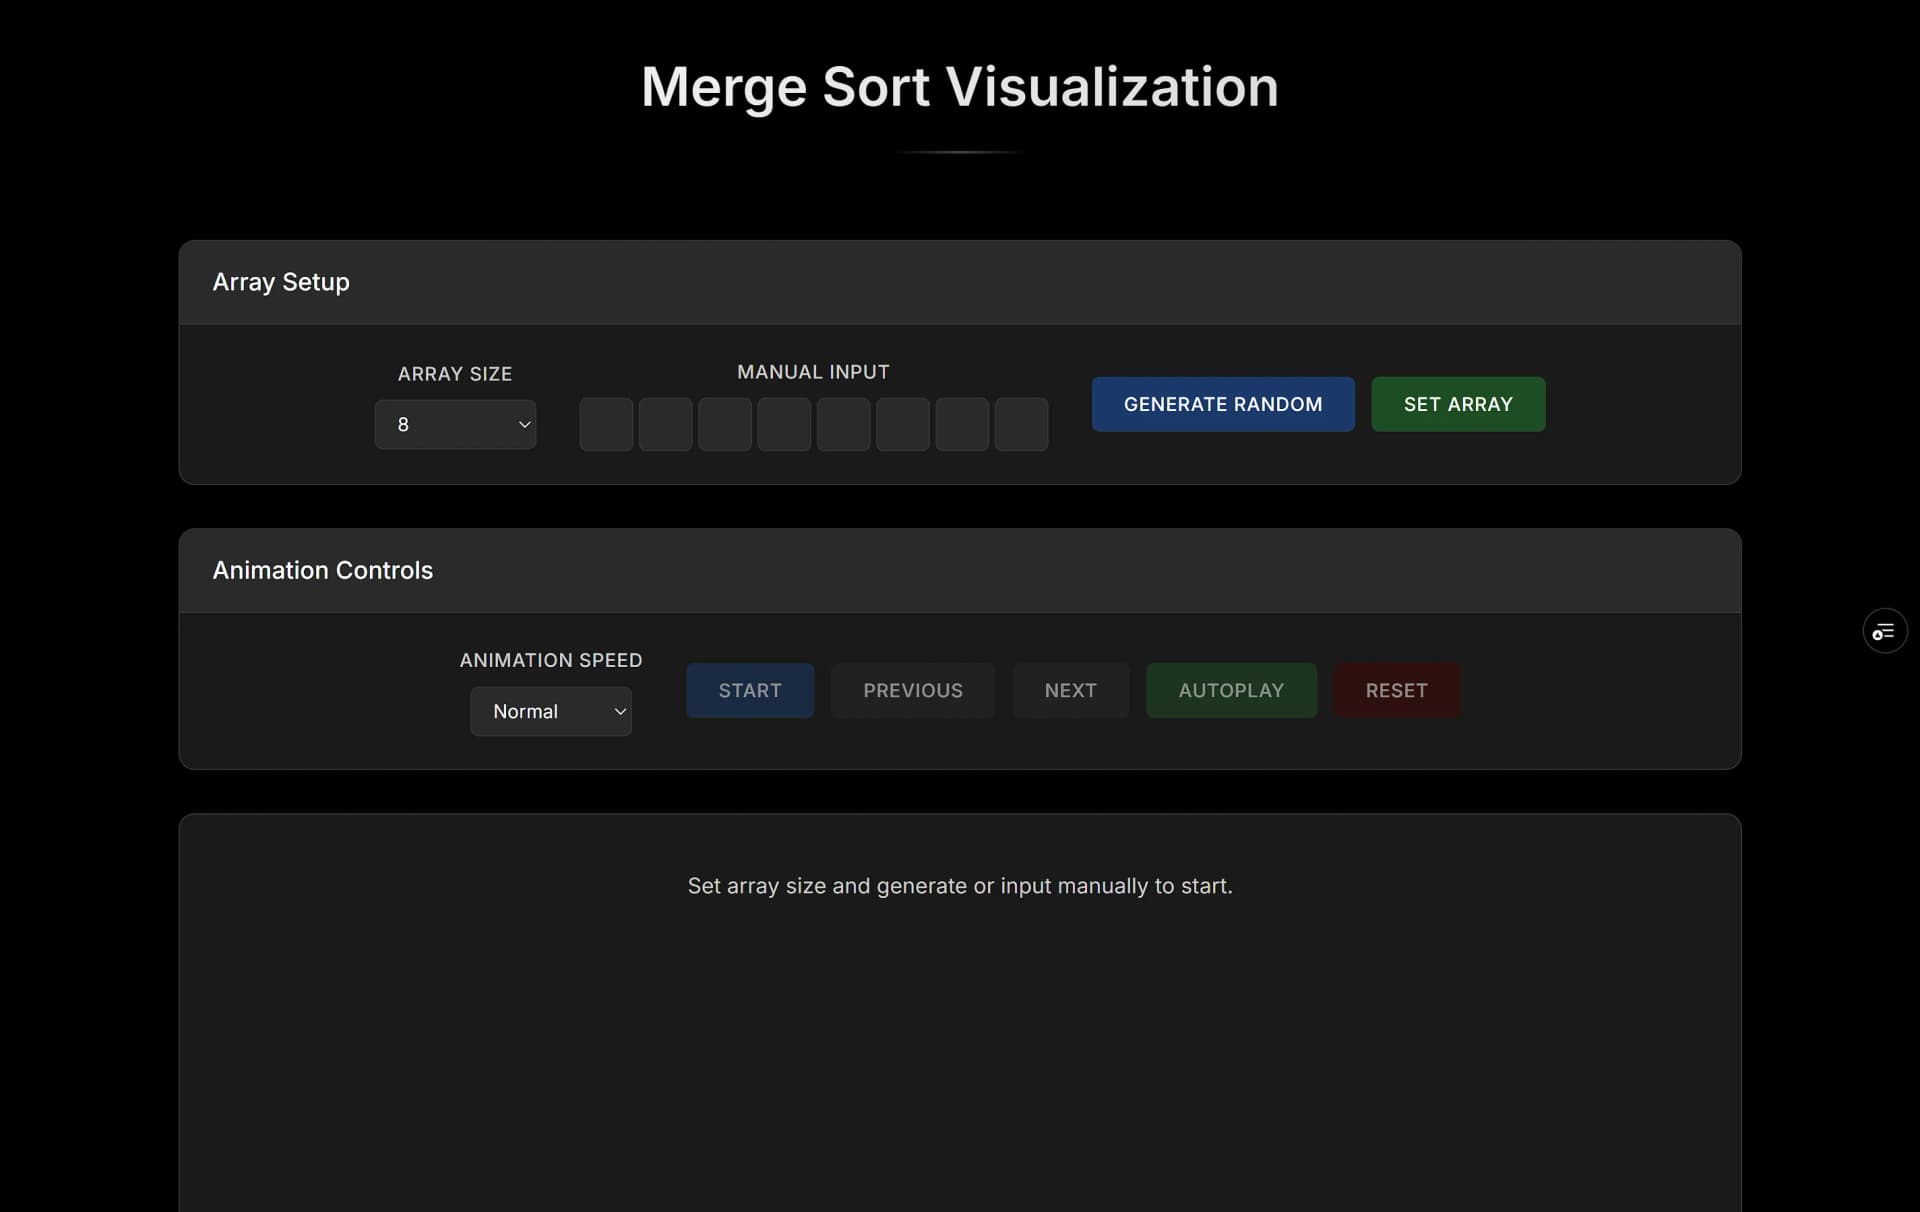
Task: Click the Generate Random button
Action: [1222, 404]
